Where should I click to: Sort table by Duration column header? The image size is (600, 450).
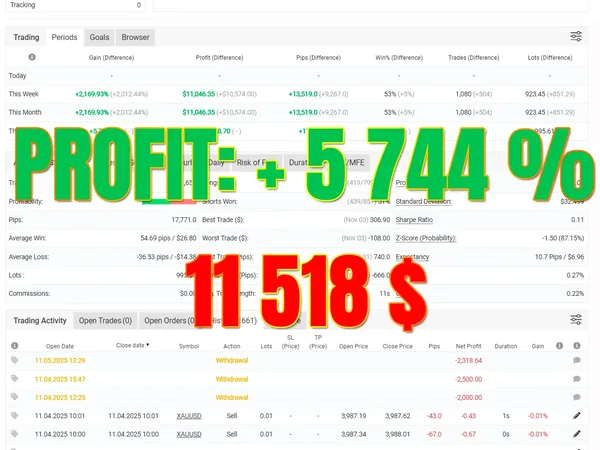click(x=505, y=346)
